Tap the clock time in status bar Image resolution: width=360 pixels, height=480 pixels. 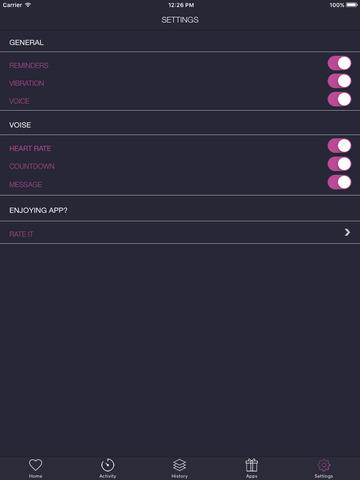click(181, 5)
